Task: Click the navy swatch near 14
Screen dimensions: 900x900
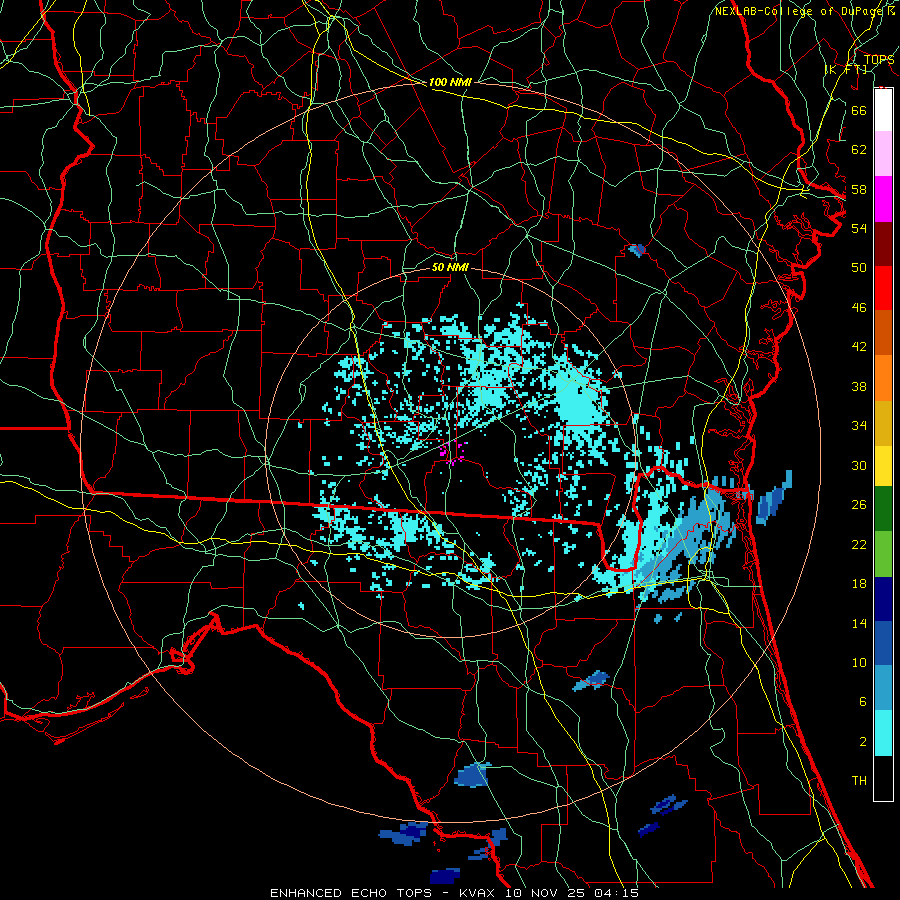Action: pyautogui.click(x=883, y=599)
